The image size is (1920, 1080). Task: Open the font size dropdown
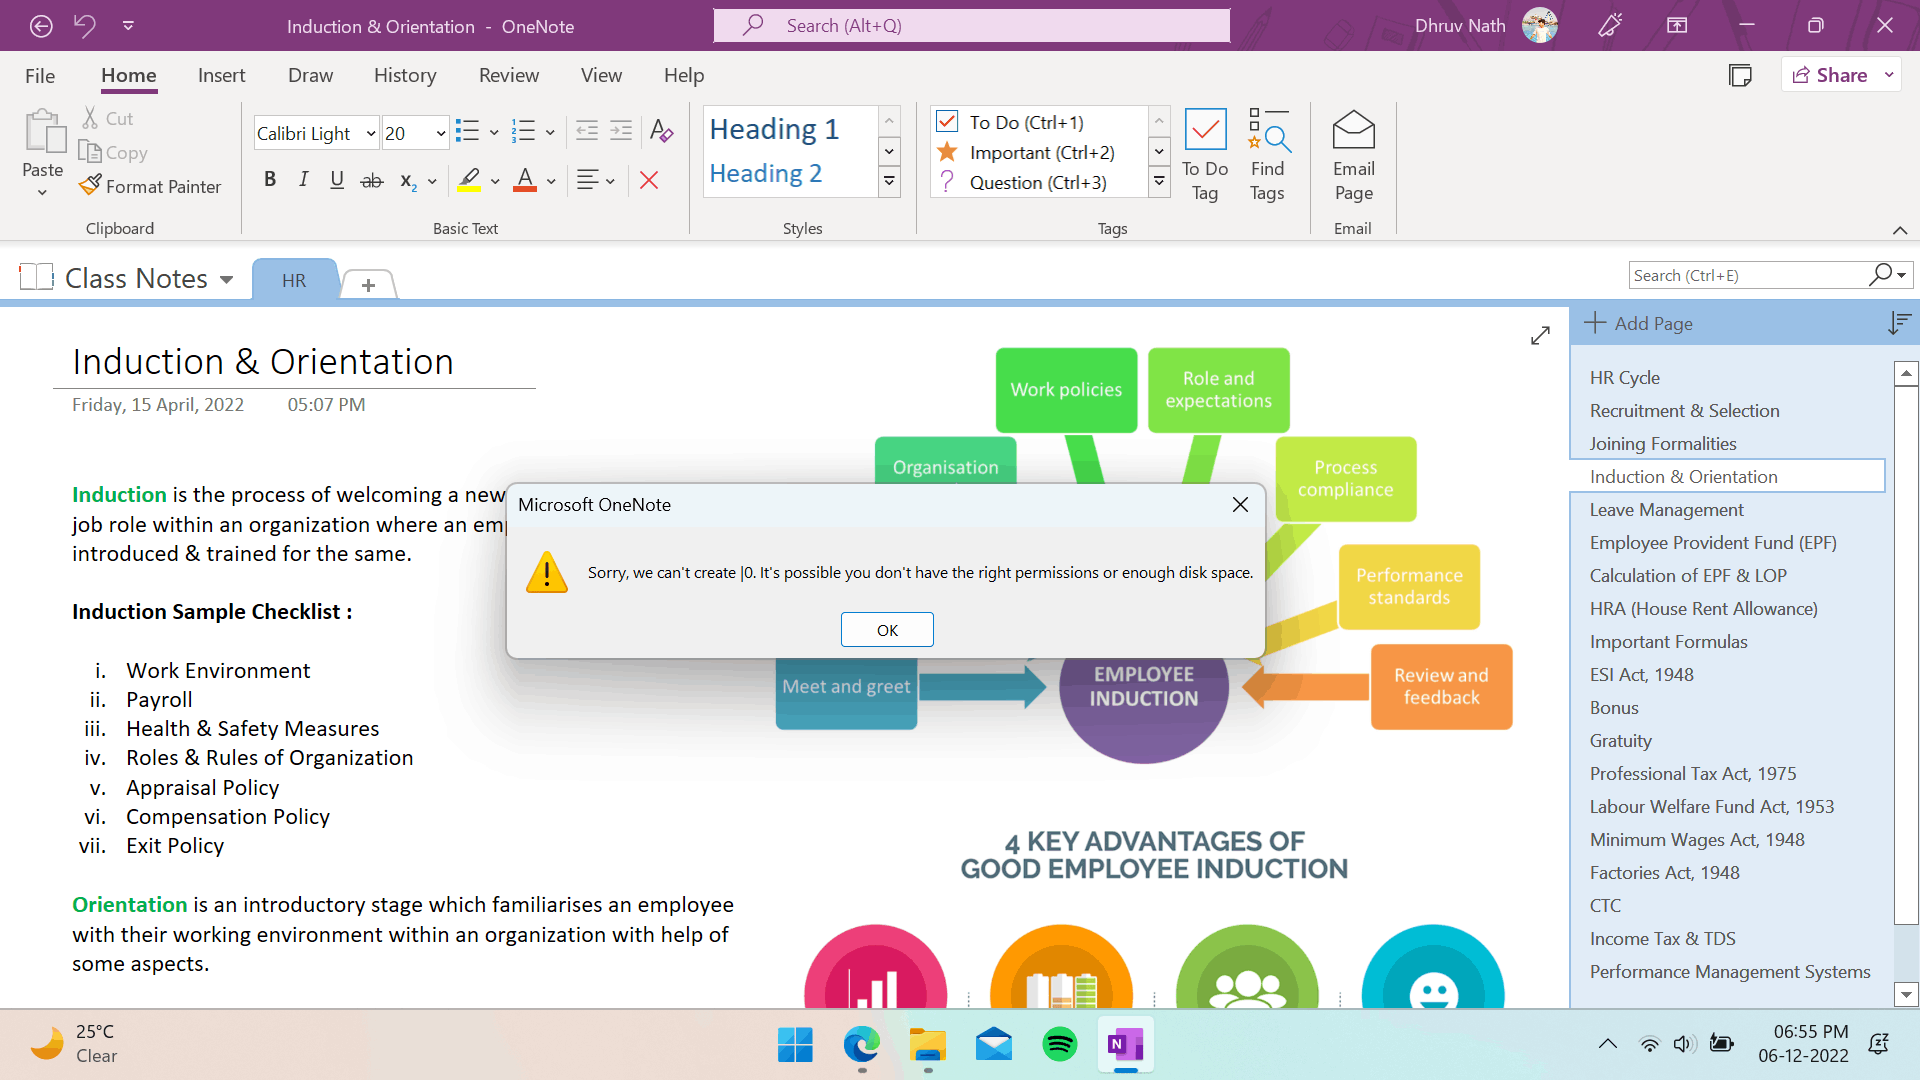point(440,133)
